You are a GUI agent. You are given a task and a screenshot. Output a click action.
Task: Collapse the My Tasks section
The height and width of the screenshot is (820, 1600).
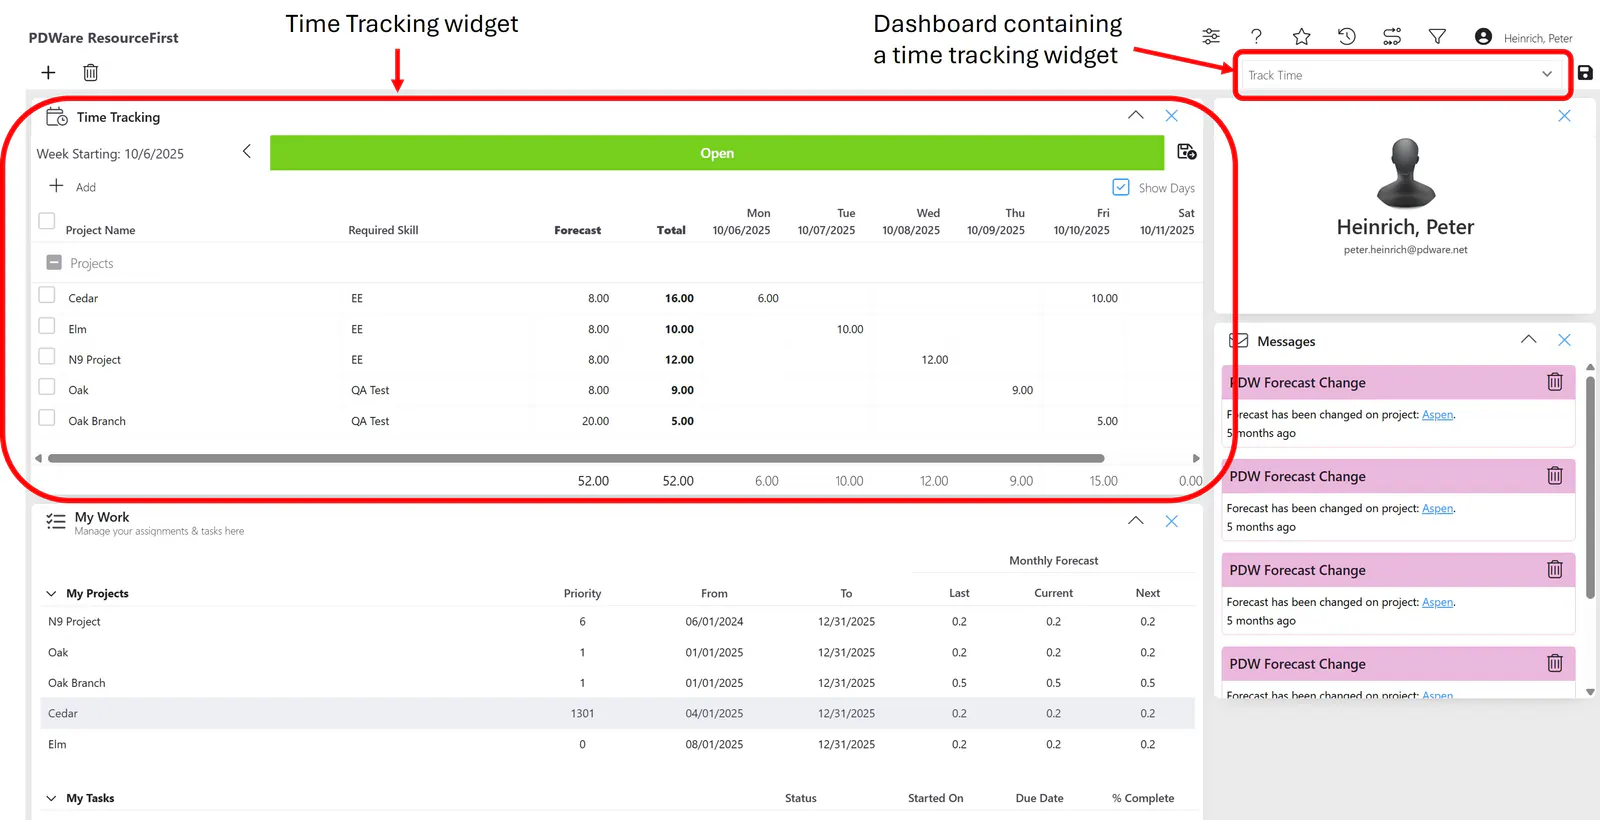coord(51,798)
